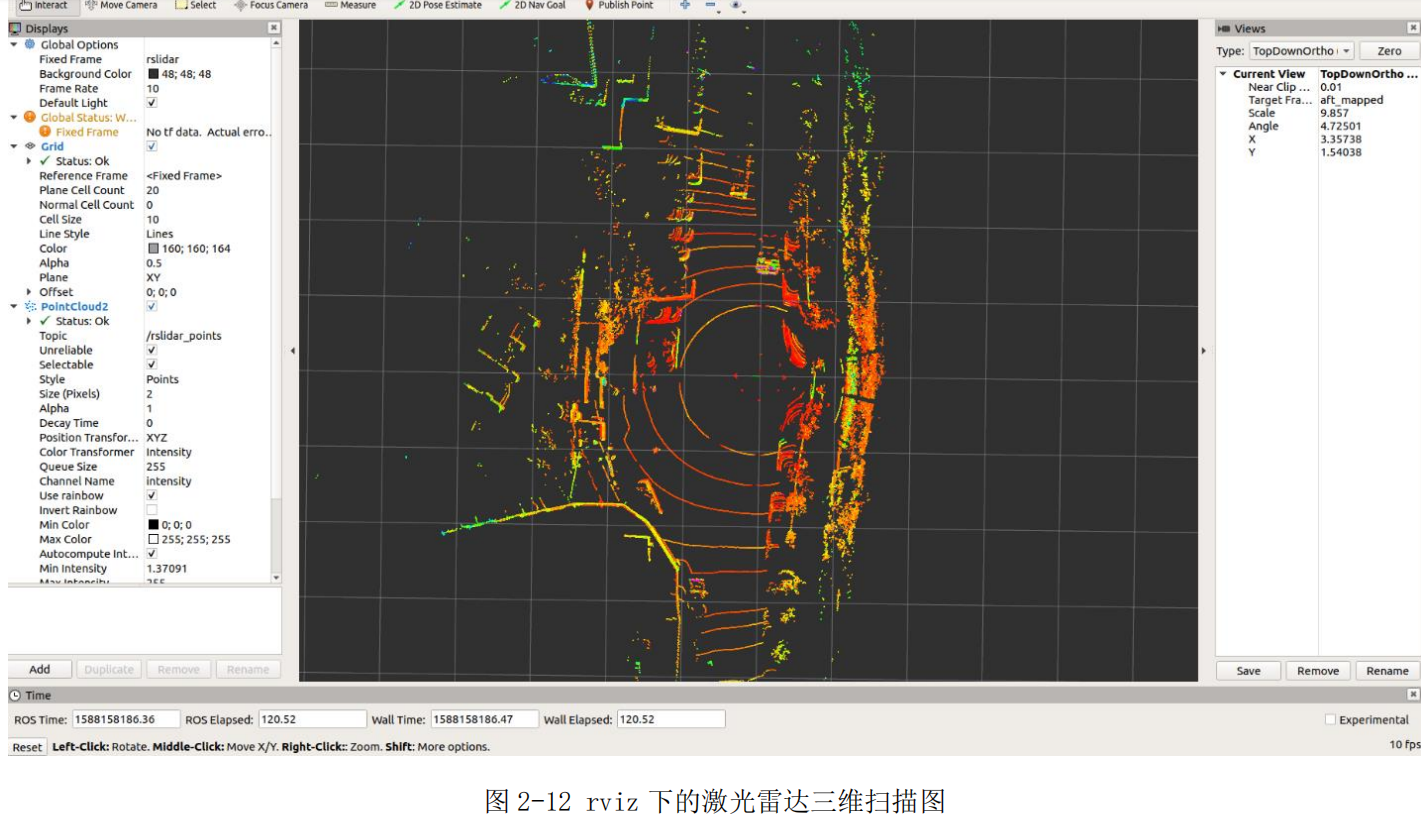Disable the Grid display checkbox
This screenshot has width=1421, height=821.
tap(152, 146)
